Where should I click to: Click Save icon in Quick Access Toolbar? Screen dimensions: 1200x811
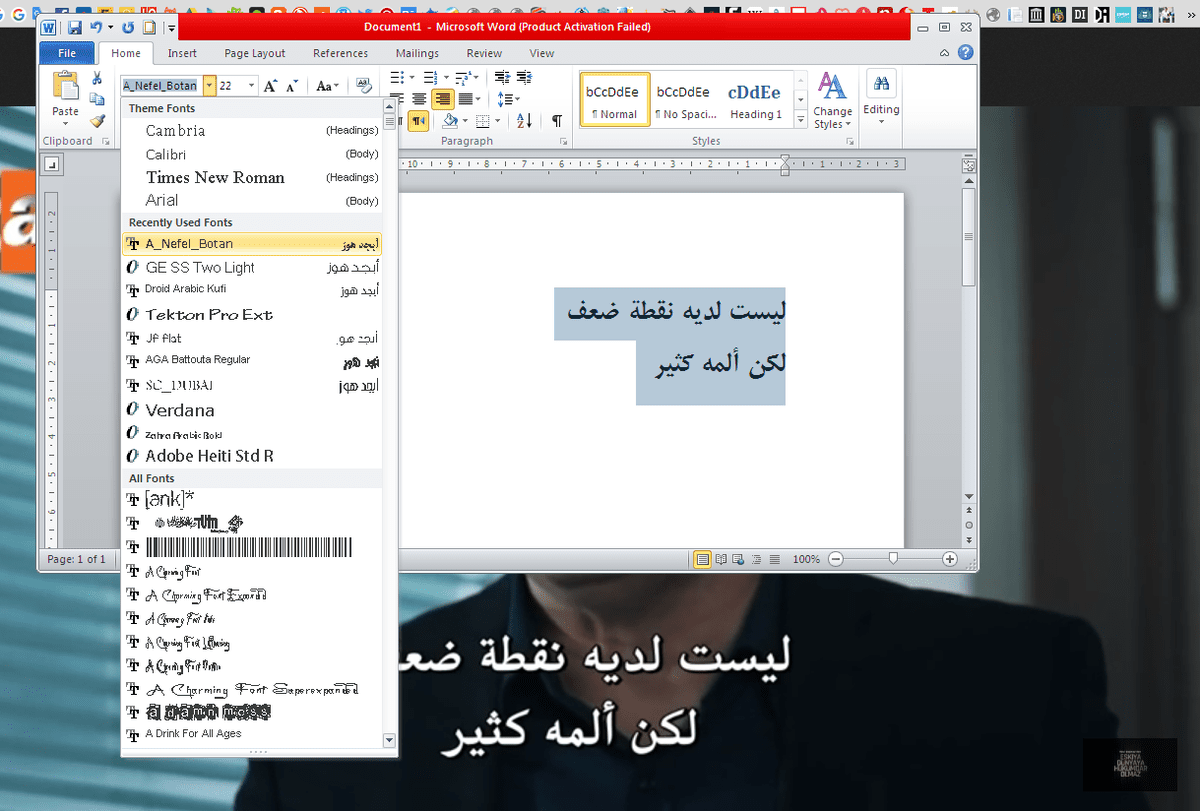point(75,28)
